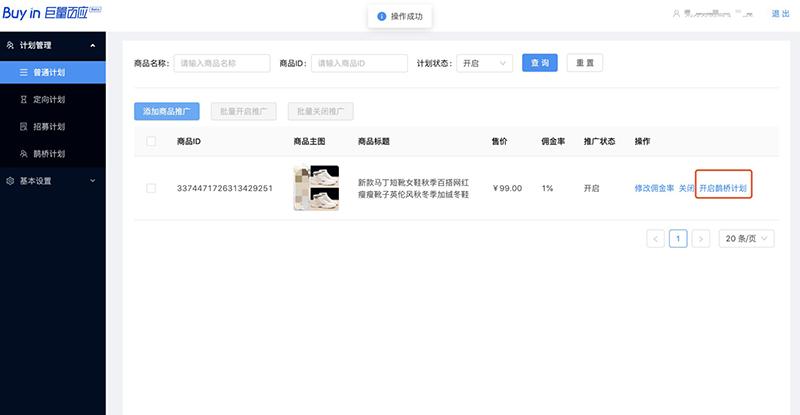This screenshot has width=800, height=415.
Task: Check the product row checkbox
Action: click(x=151, y=188)
